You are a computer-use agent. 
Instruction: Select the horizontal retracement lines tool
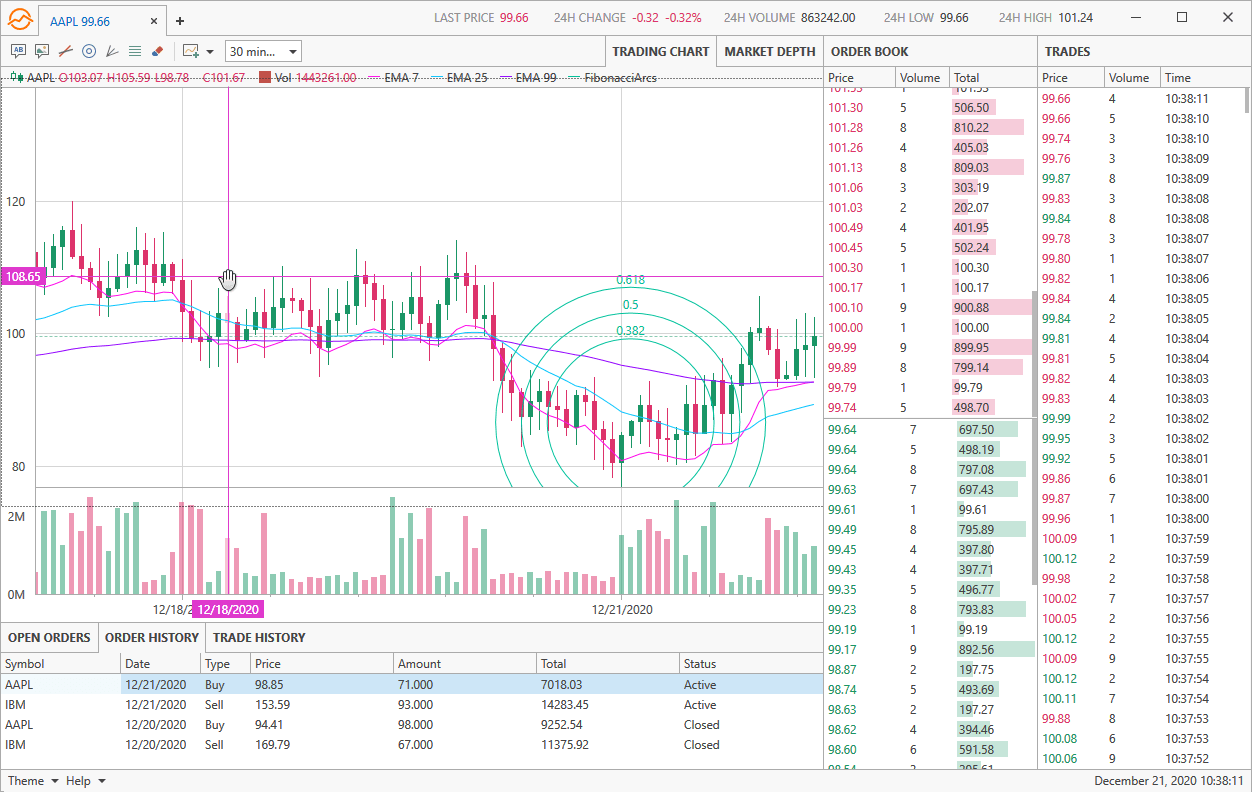click(134, 51)
